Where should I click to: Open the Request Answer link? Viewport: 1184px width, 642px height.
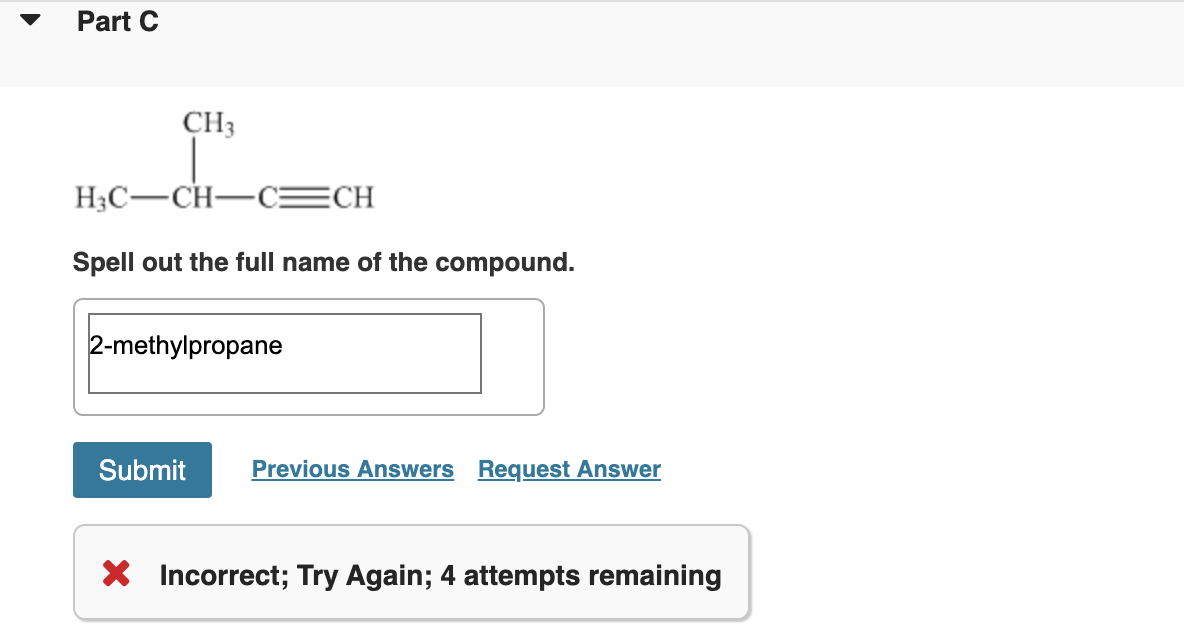coord(569,469)
